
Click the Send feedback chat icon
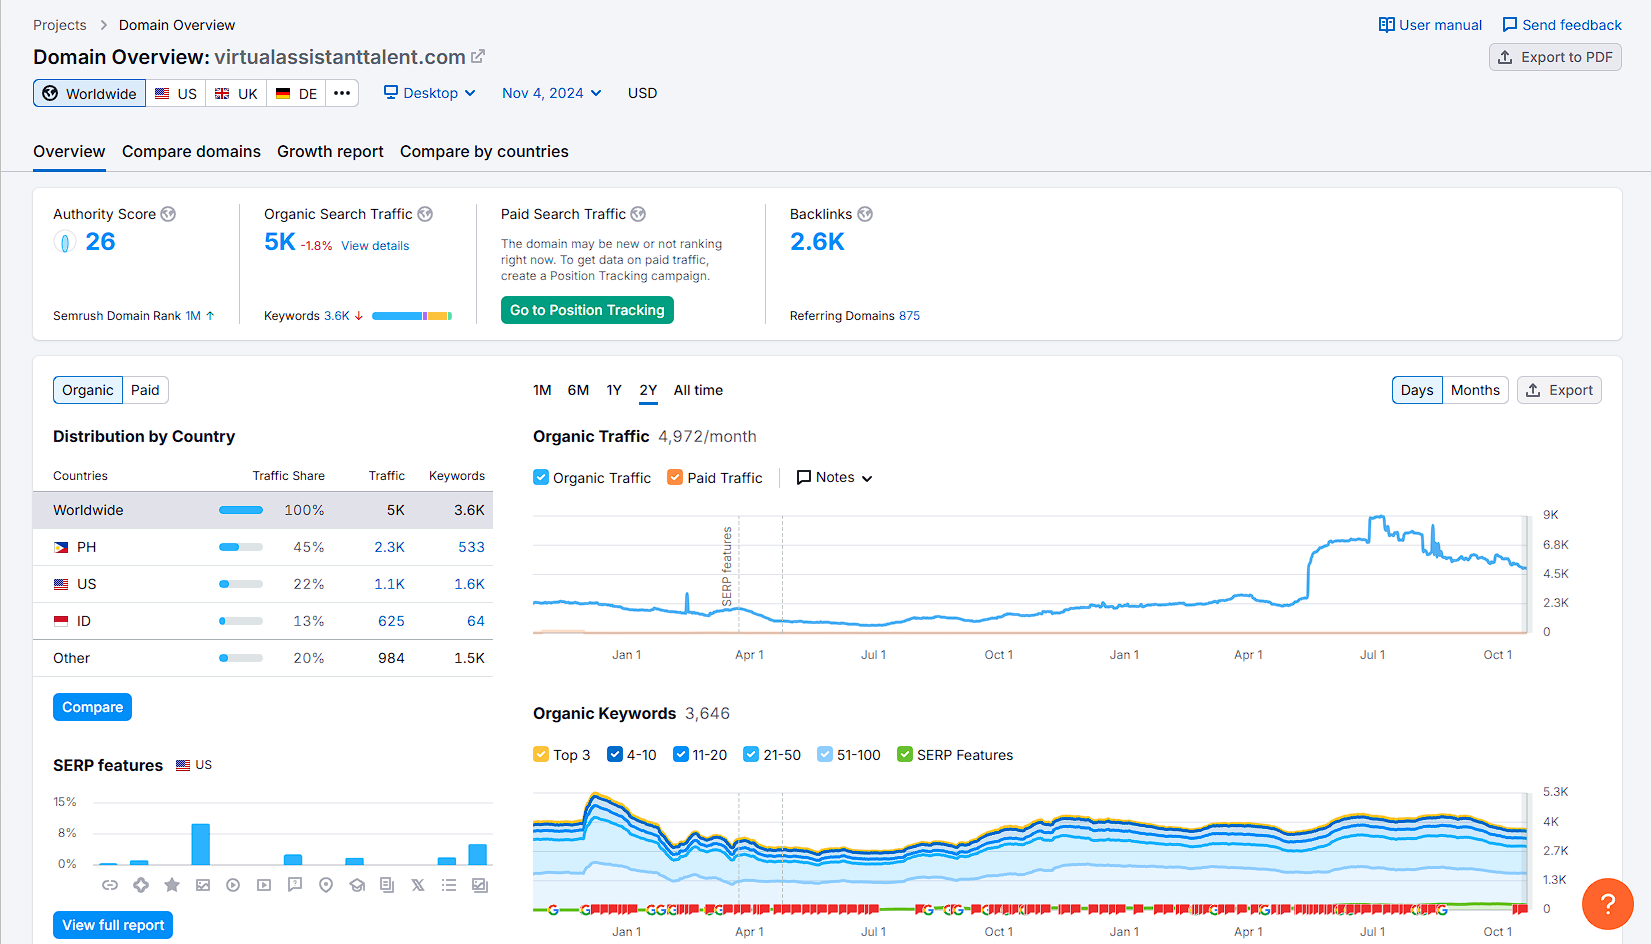click(1510, 25)
